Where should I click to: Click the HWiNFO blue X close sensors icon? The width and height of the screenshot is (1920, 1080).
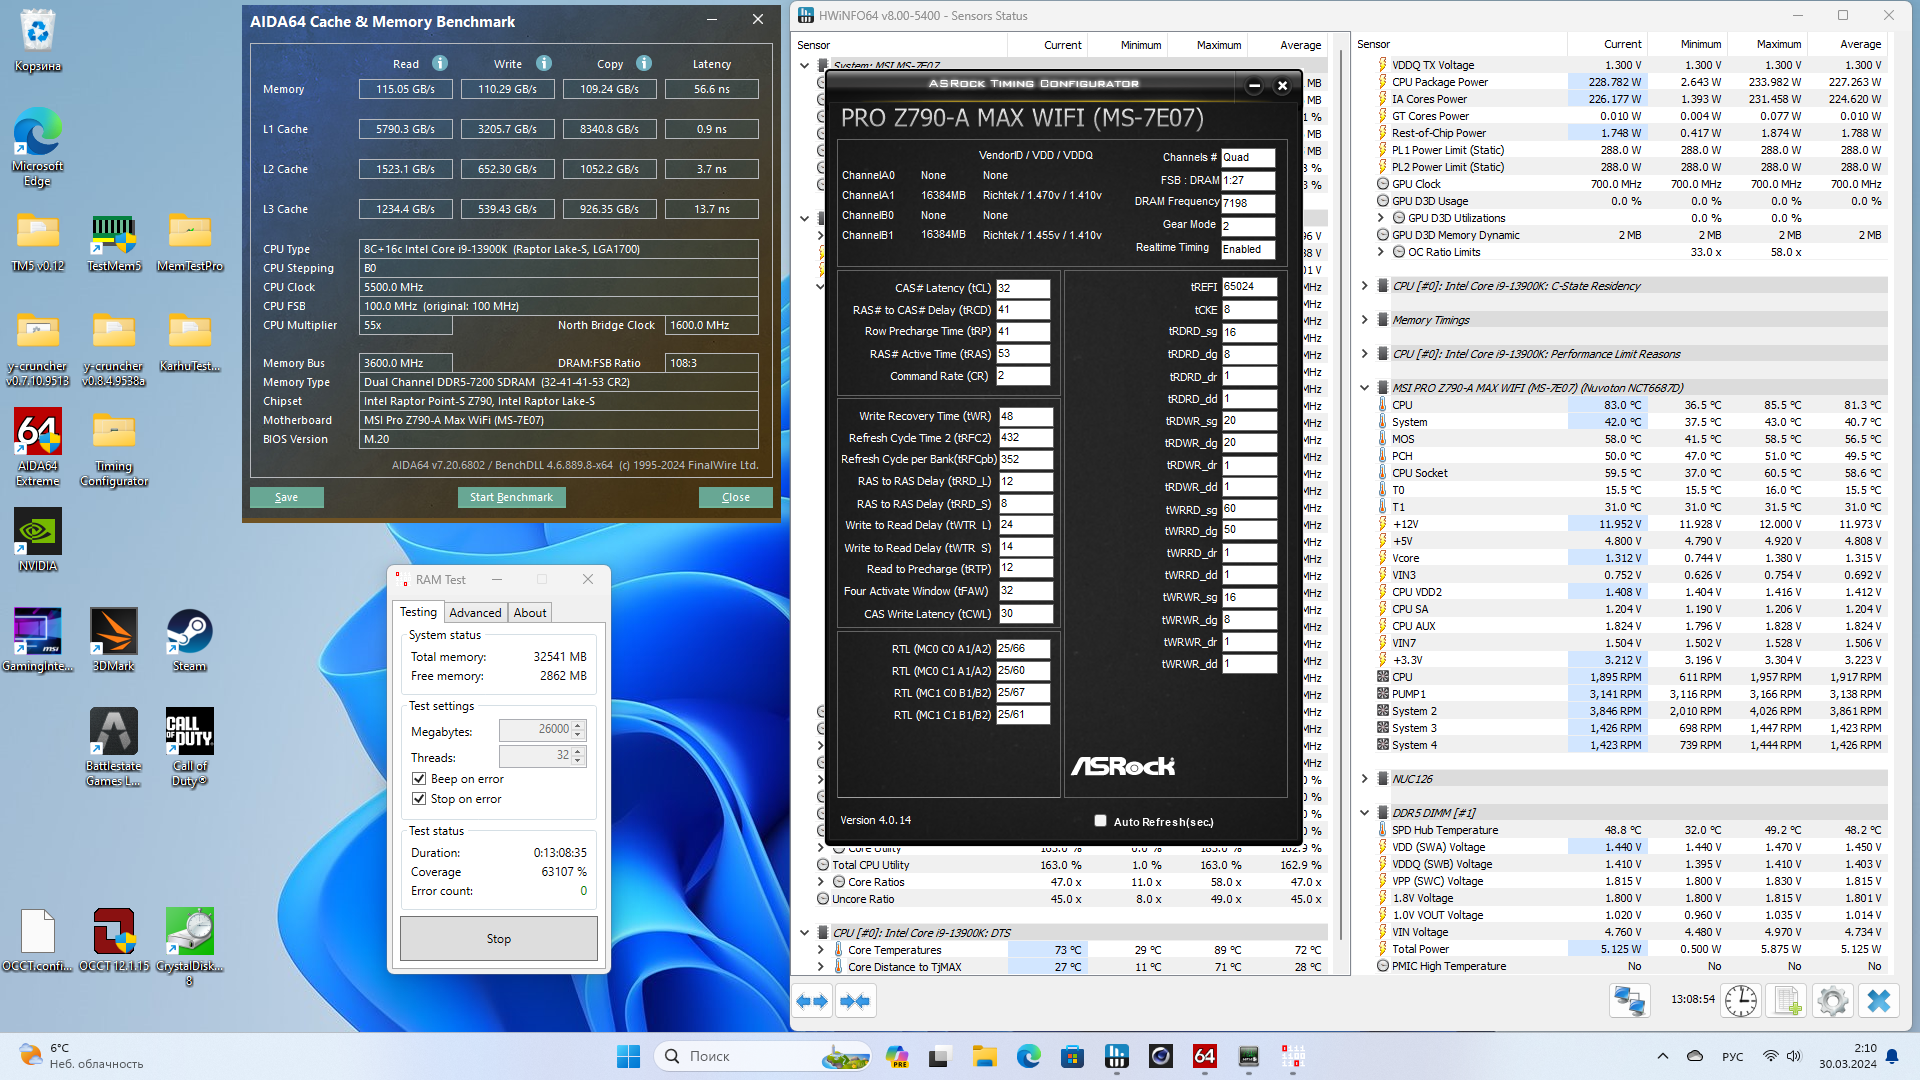(x=1879, y=1000)
